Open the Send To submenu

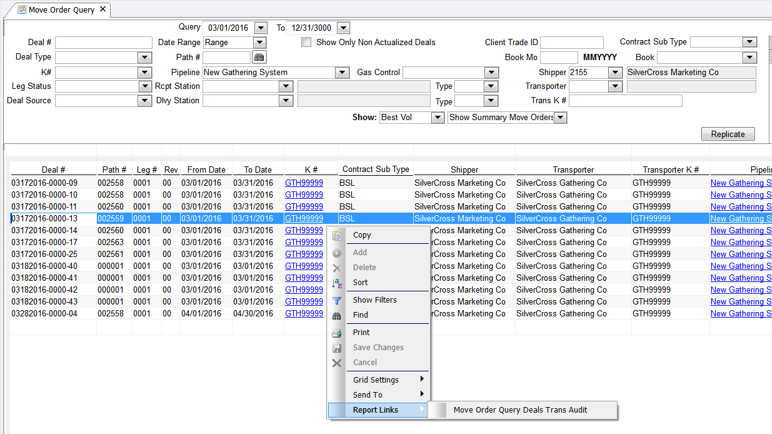pyautogui.click(x=385, y=395)
